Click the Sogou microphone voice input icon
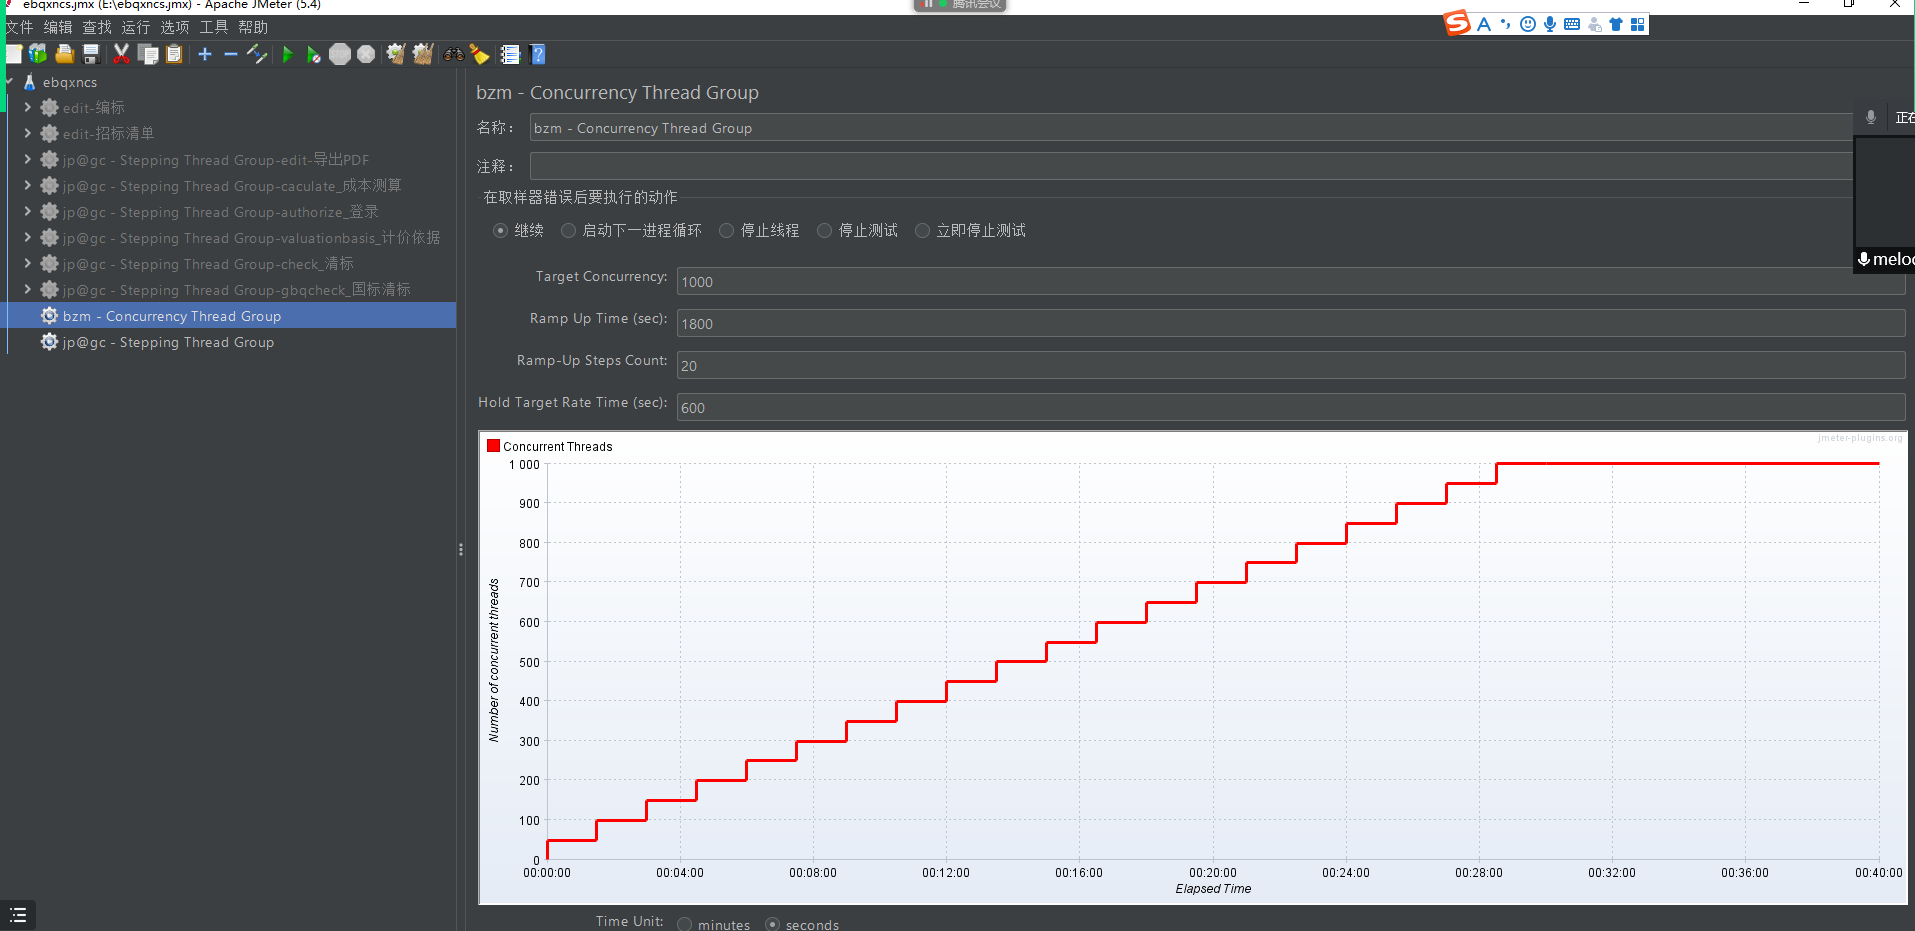The image size is (1915, 931). 1549,24
